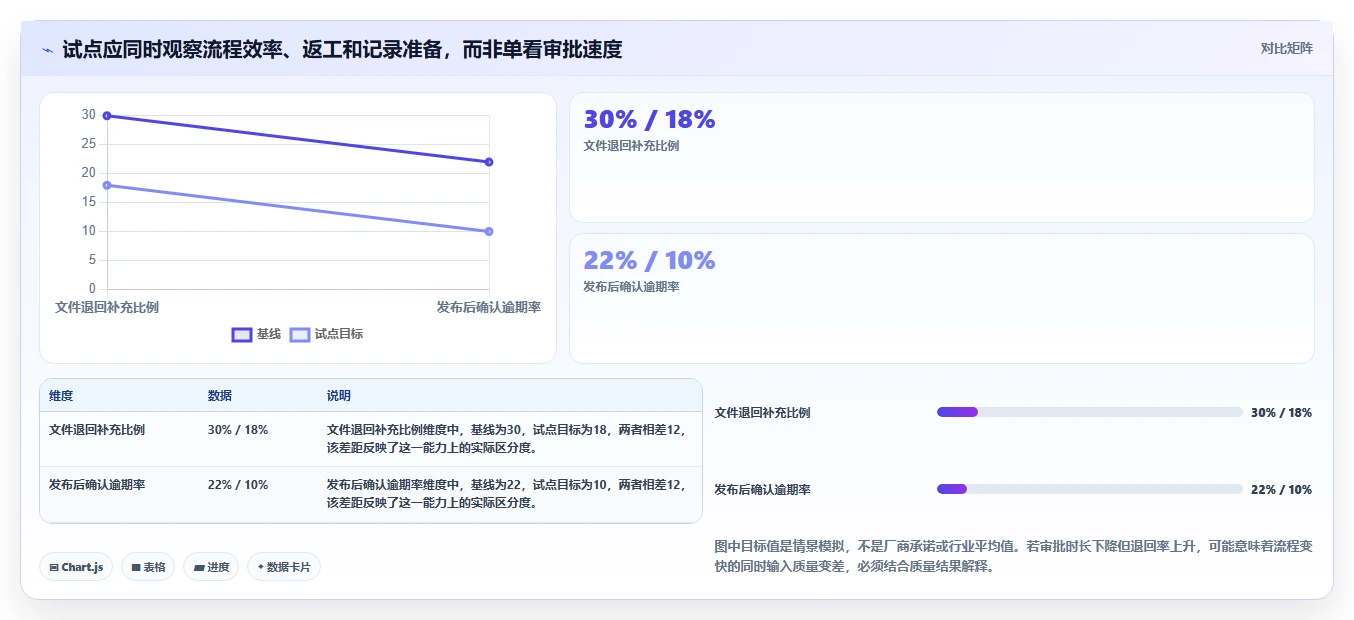The width and height of the screenshot is (1354, 620).
Task: Select the Chart.js chip
Action: [x=76, y=567]
